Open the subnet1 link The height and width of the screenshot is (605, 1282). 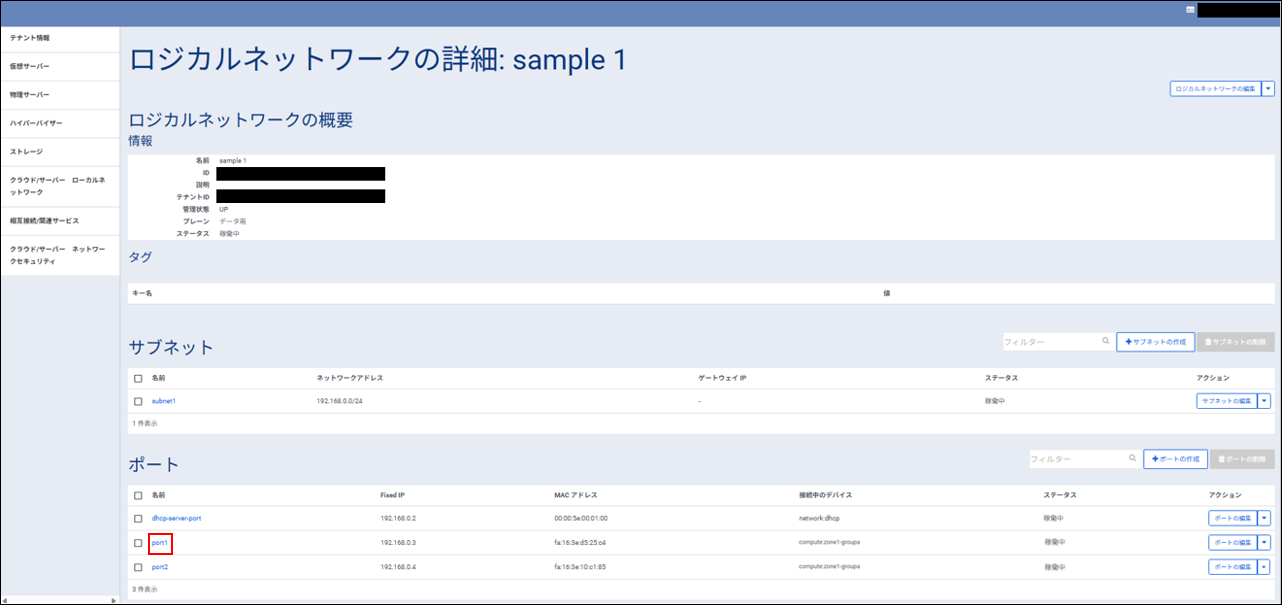pyautogui.click(x=164, y=401)
